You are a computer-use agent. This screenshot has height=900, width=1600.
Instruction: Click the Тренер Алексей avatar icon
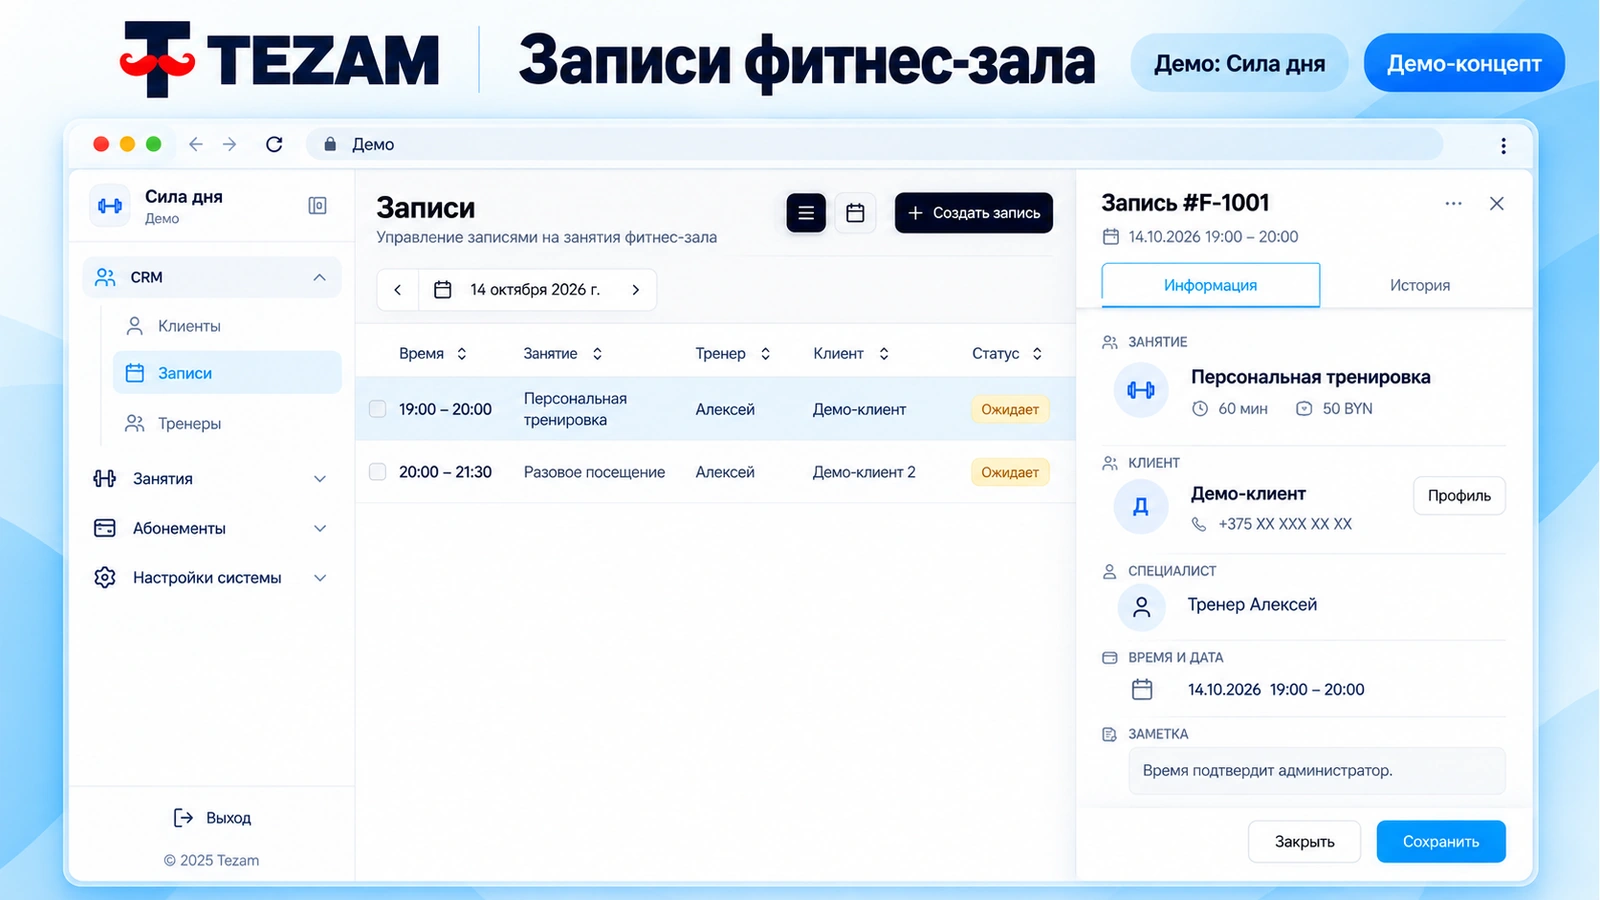(x=1141, y=606)
